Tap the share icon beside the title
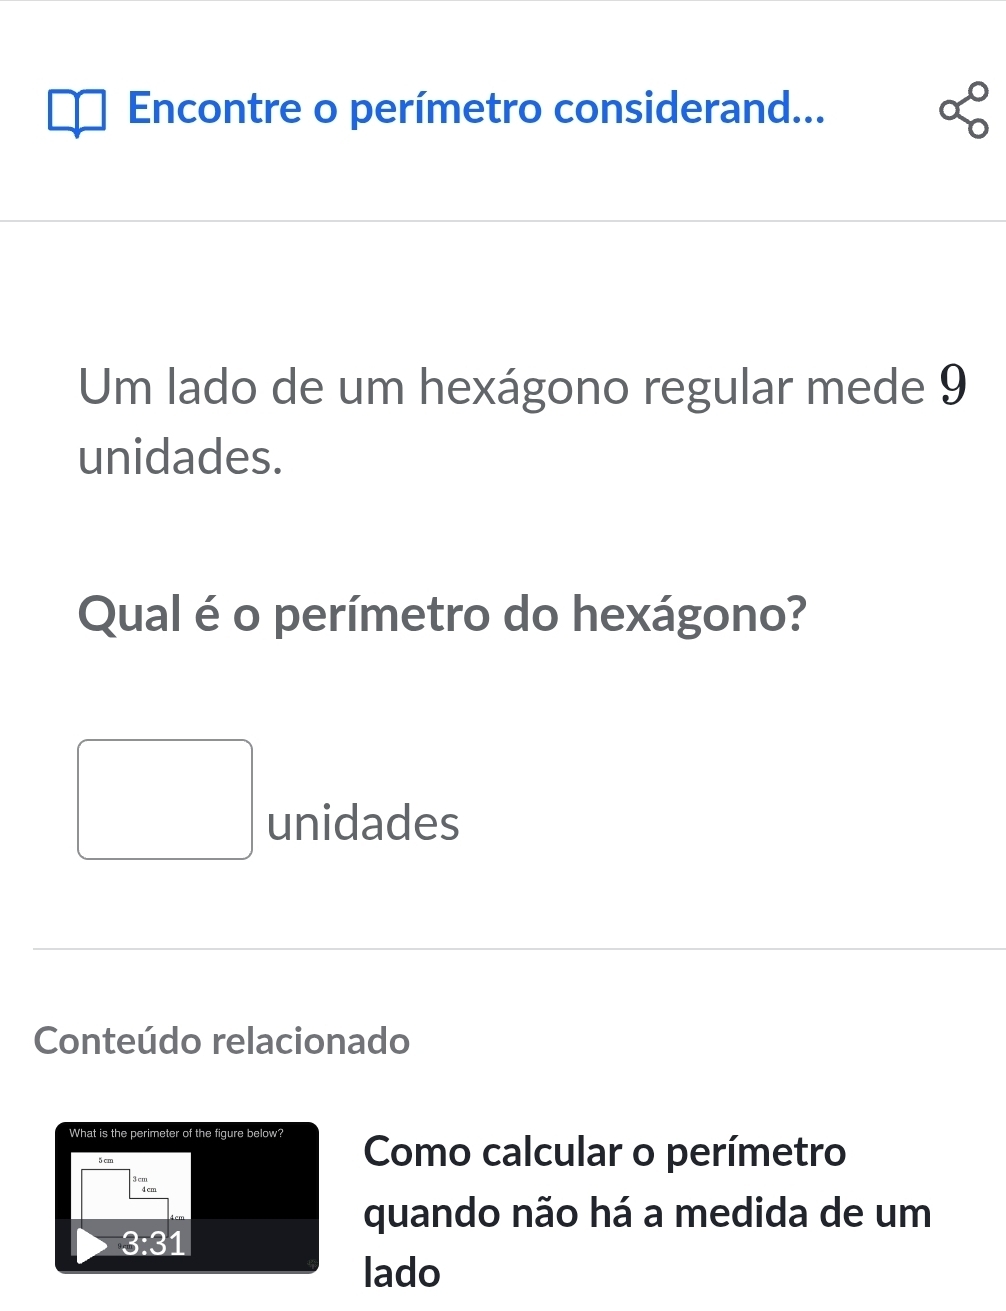Image resolution: width=1006 pixels, height=1311 pixels. (964, 110)
